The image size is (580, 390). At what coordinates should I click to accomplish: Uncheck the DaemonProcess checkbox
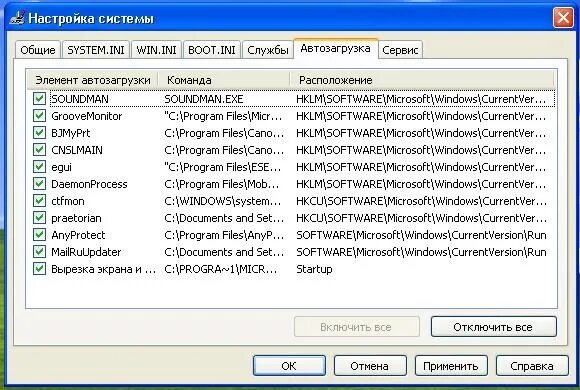click(x=39, y=184)
